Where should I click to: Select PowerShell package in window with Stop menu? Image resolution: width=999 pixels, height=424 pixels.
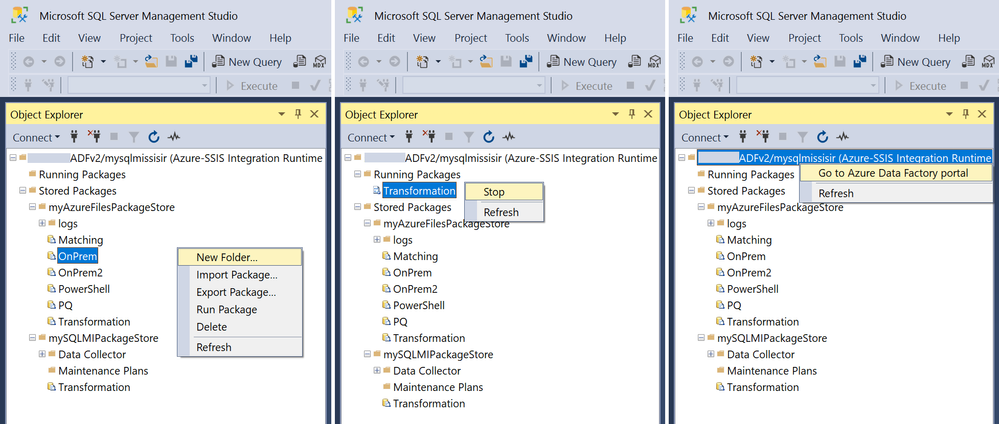419,305
